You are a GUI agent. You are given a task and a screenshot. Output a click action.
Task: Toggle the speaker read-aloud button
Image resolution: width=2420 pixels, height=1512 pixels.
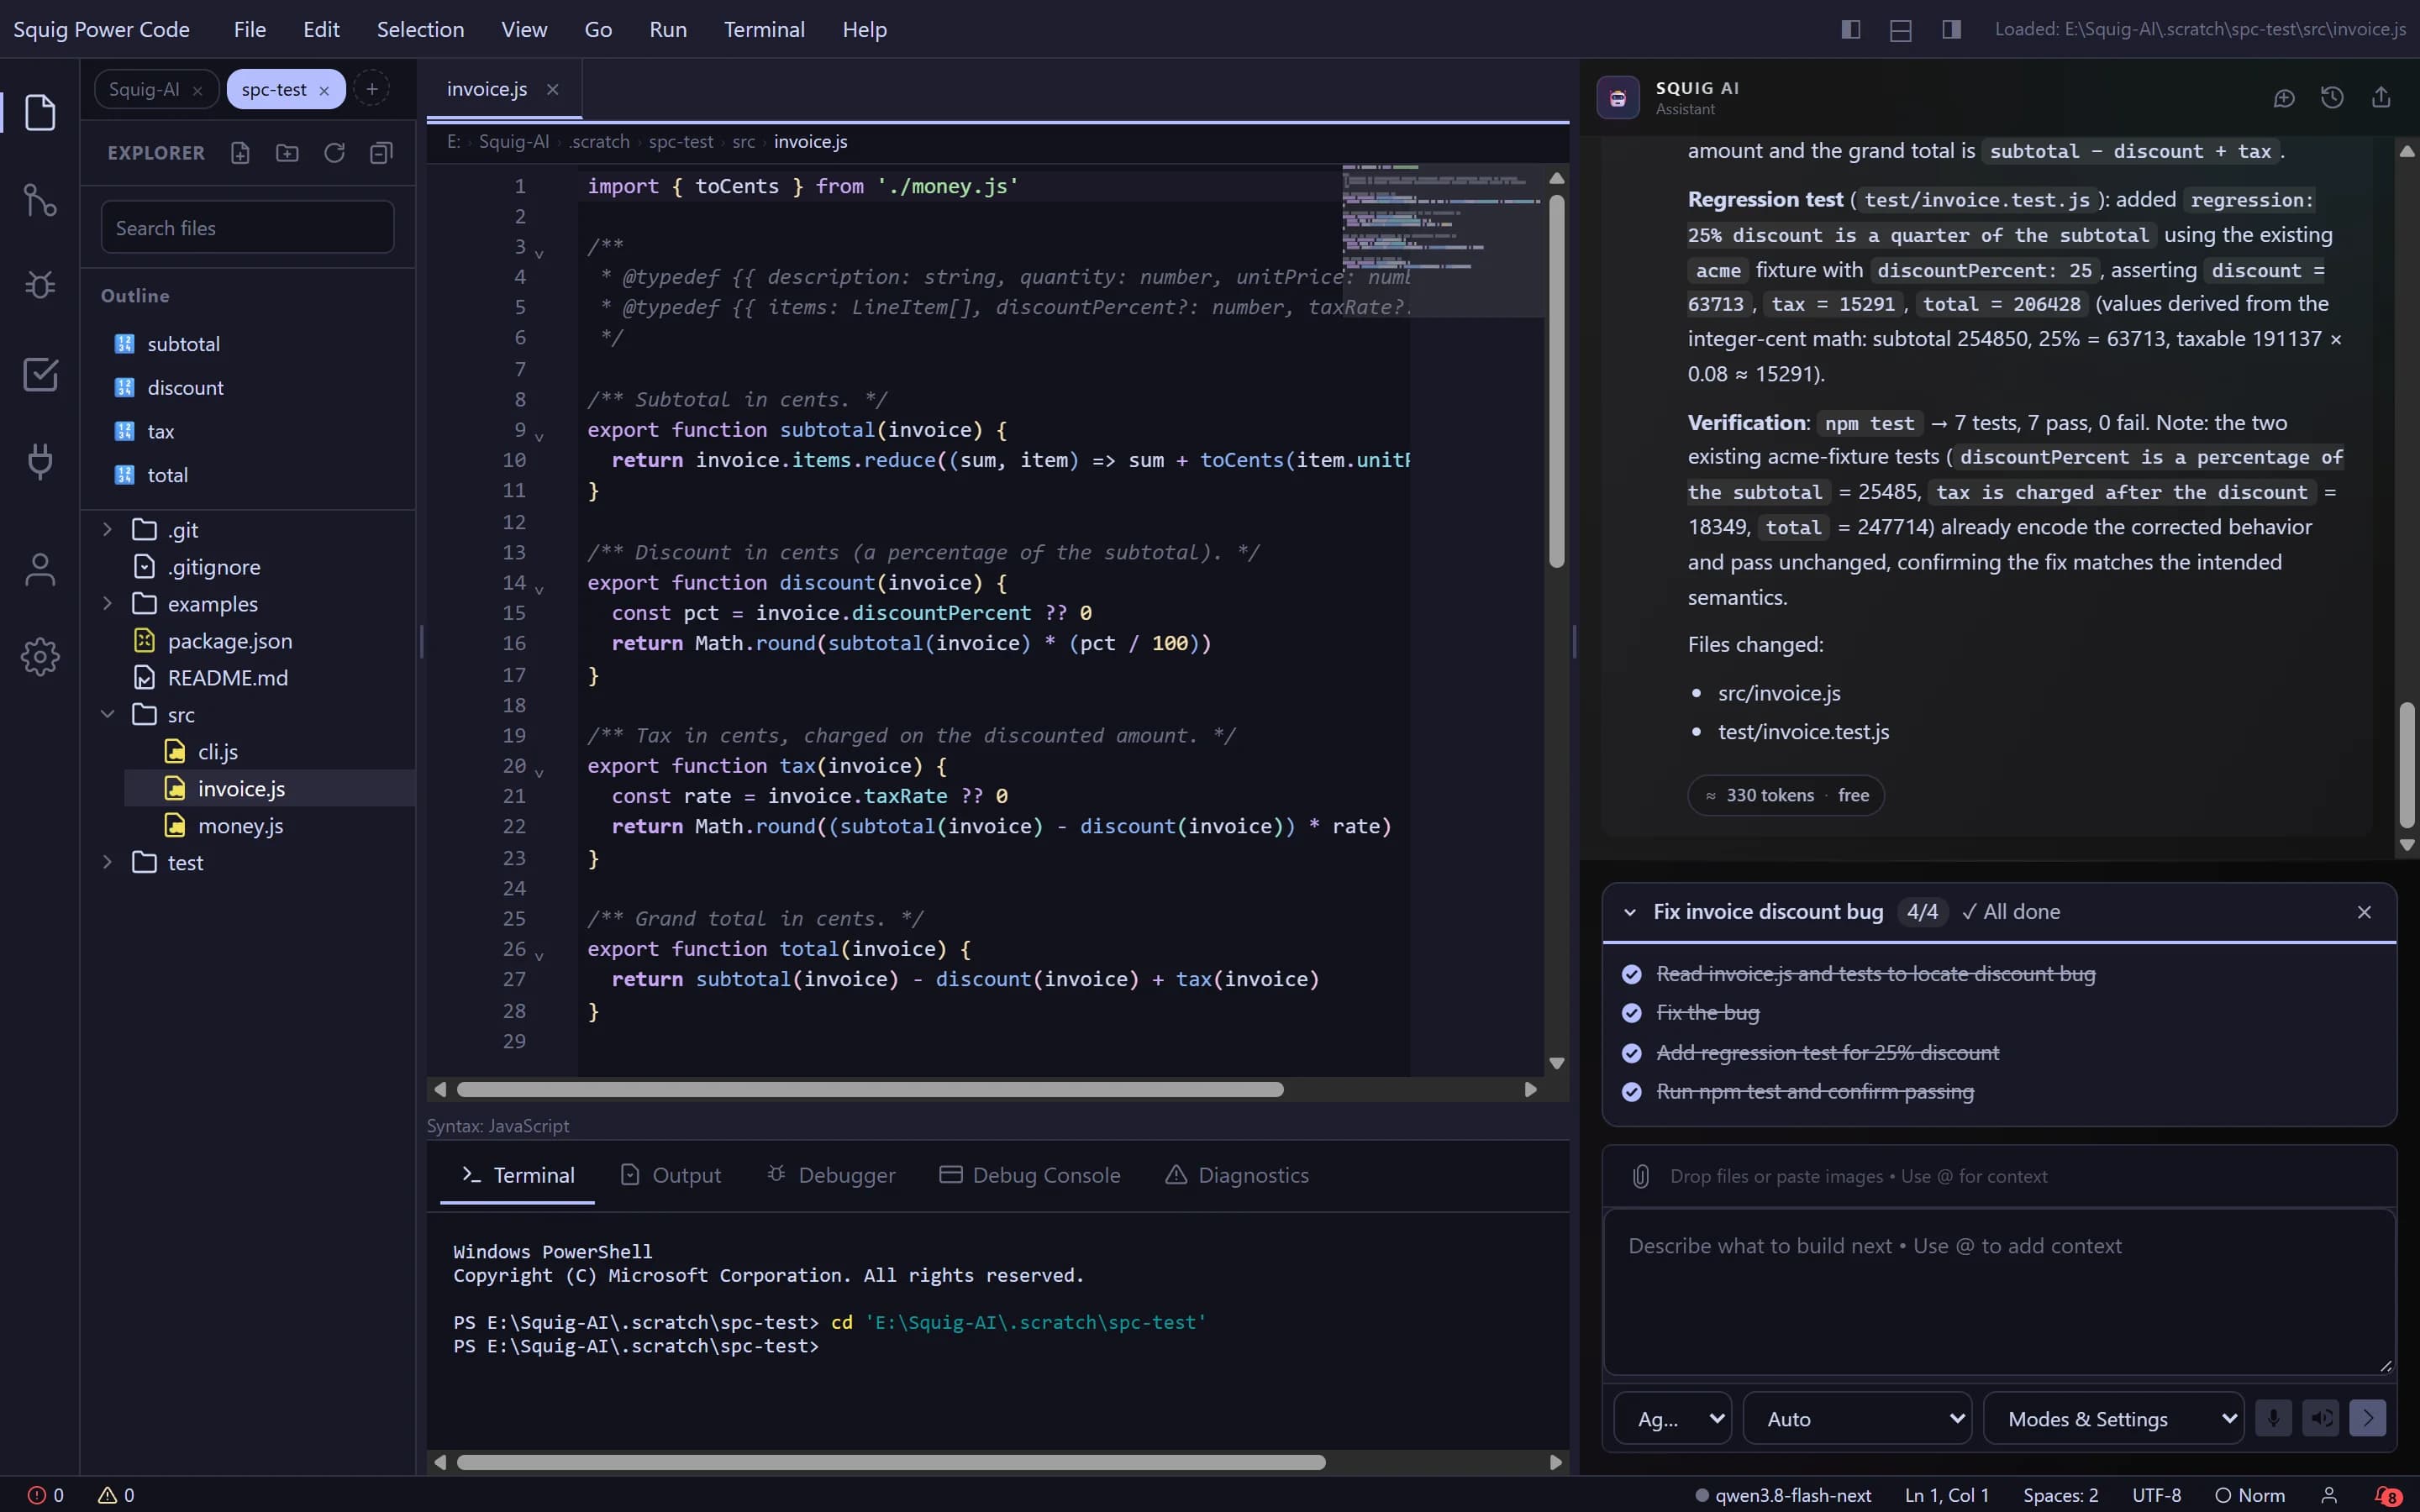pyautogui.click(x=2321, y=1418)
